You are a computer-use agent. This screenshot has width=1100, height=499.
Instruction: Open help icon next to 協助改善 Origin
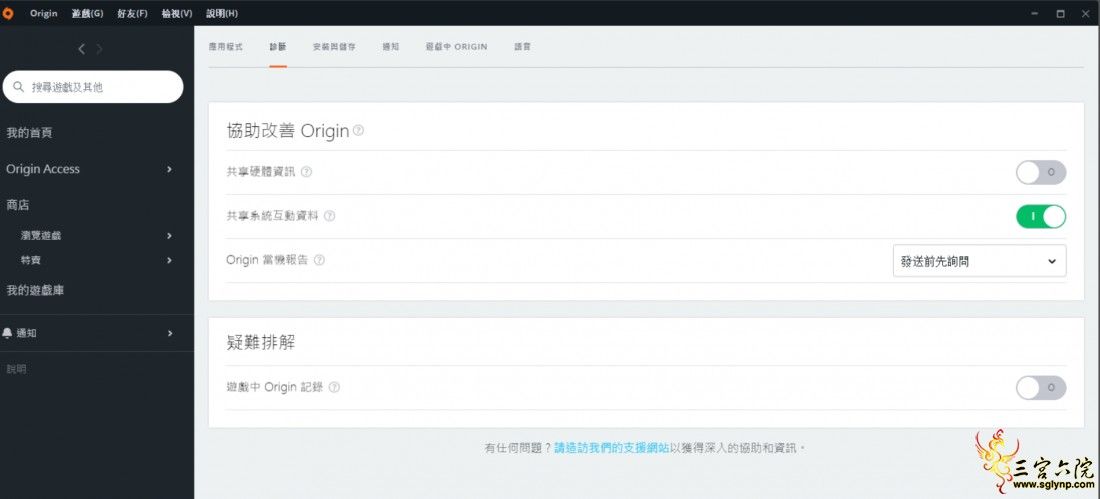pos(358,130)
